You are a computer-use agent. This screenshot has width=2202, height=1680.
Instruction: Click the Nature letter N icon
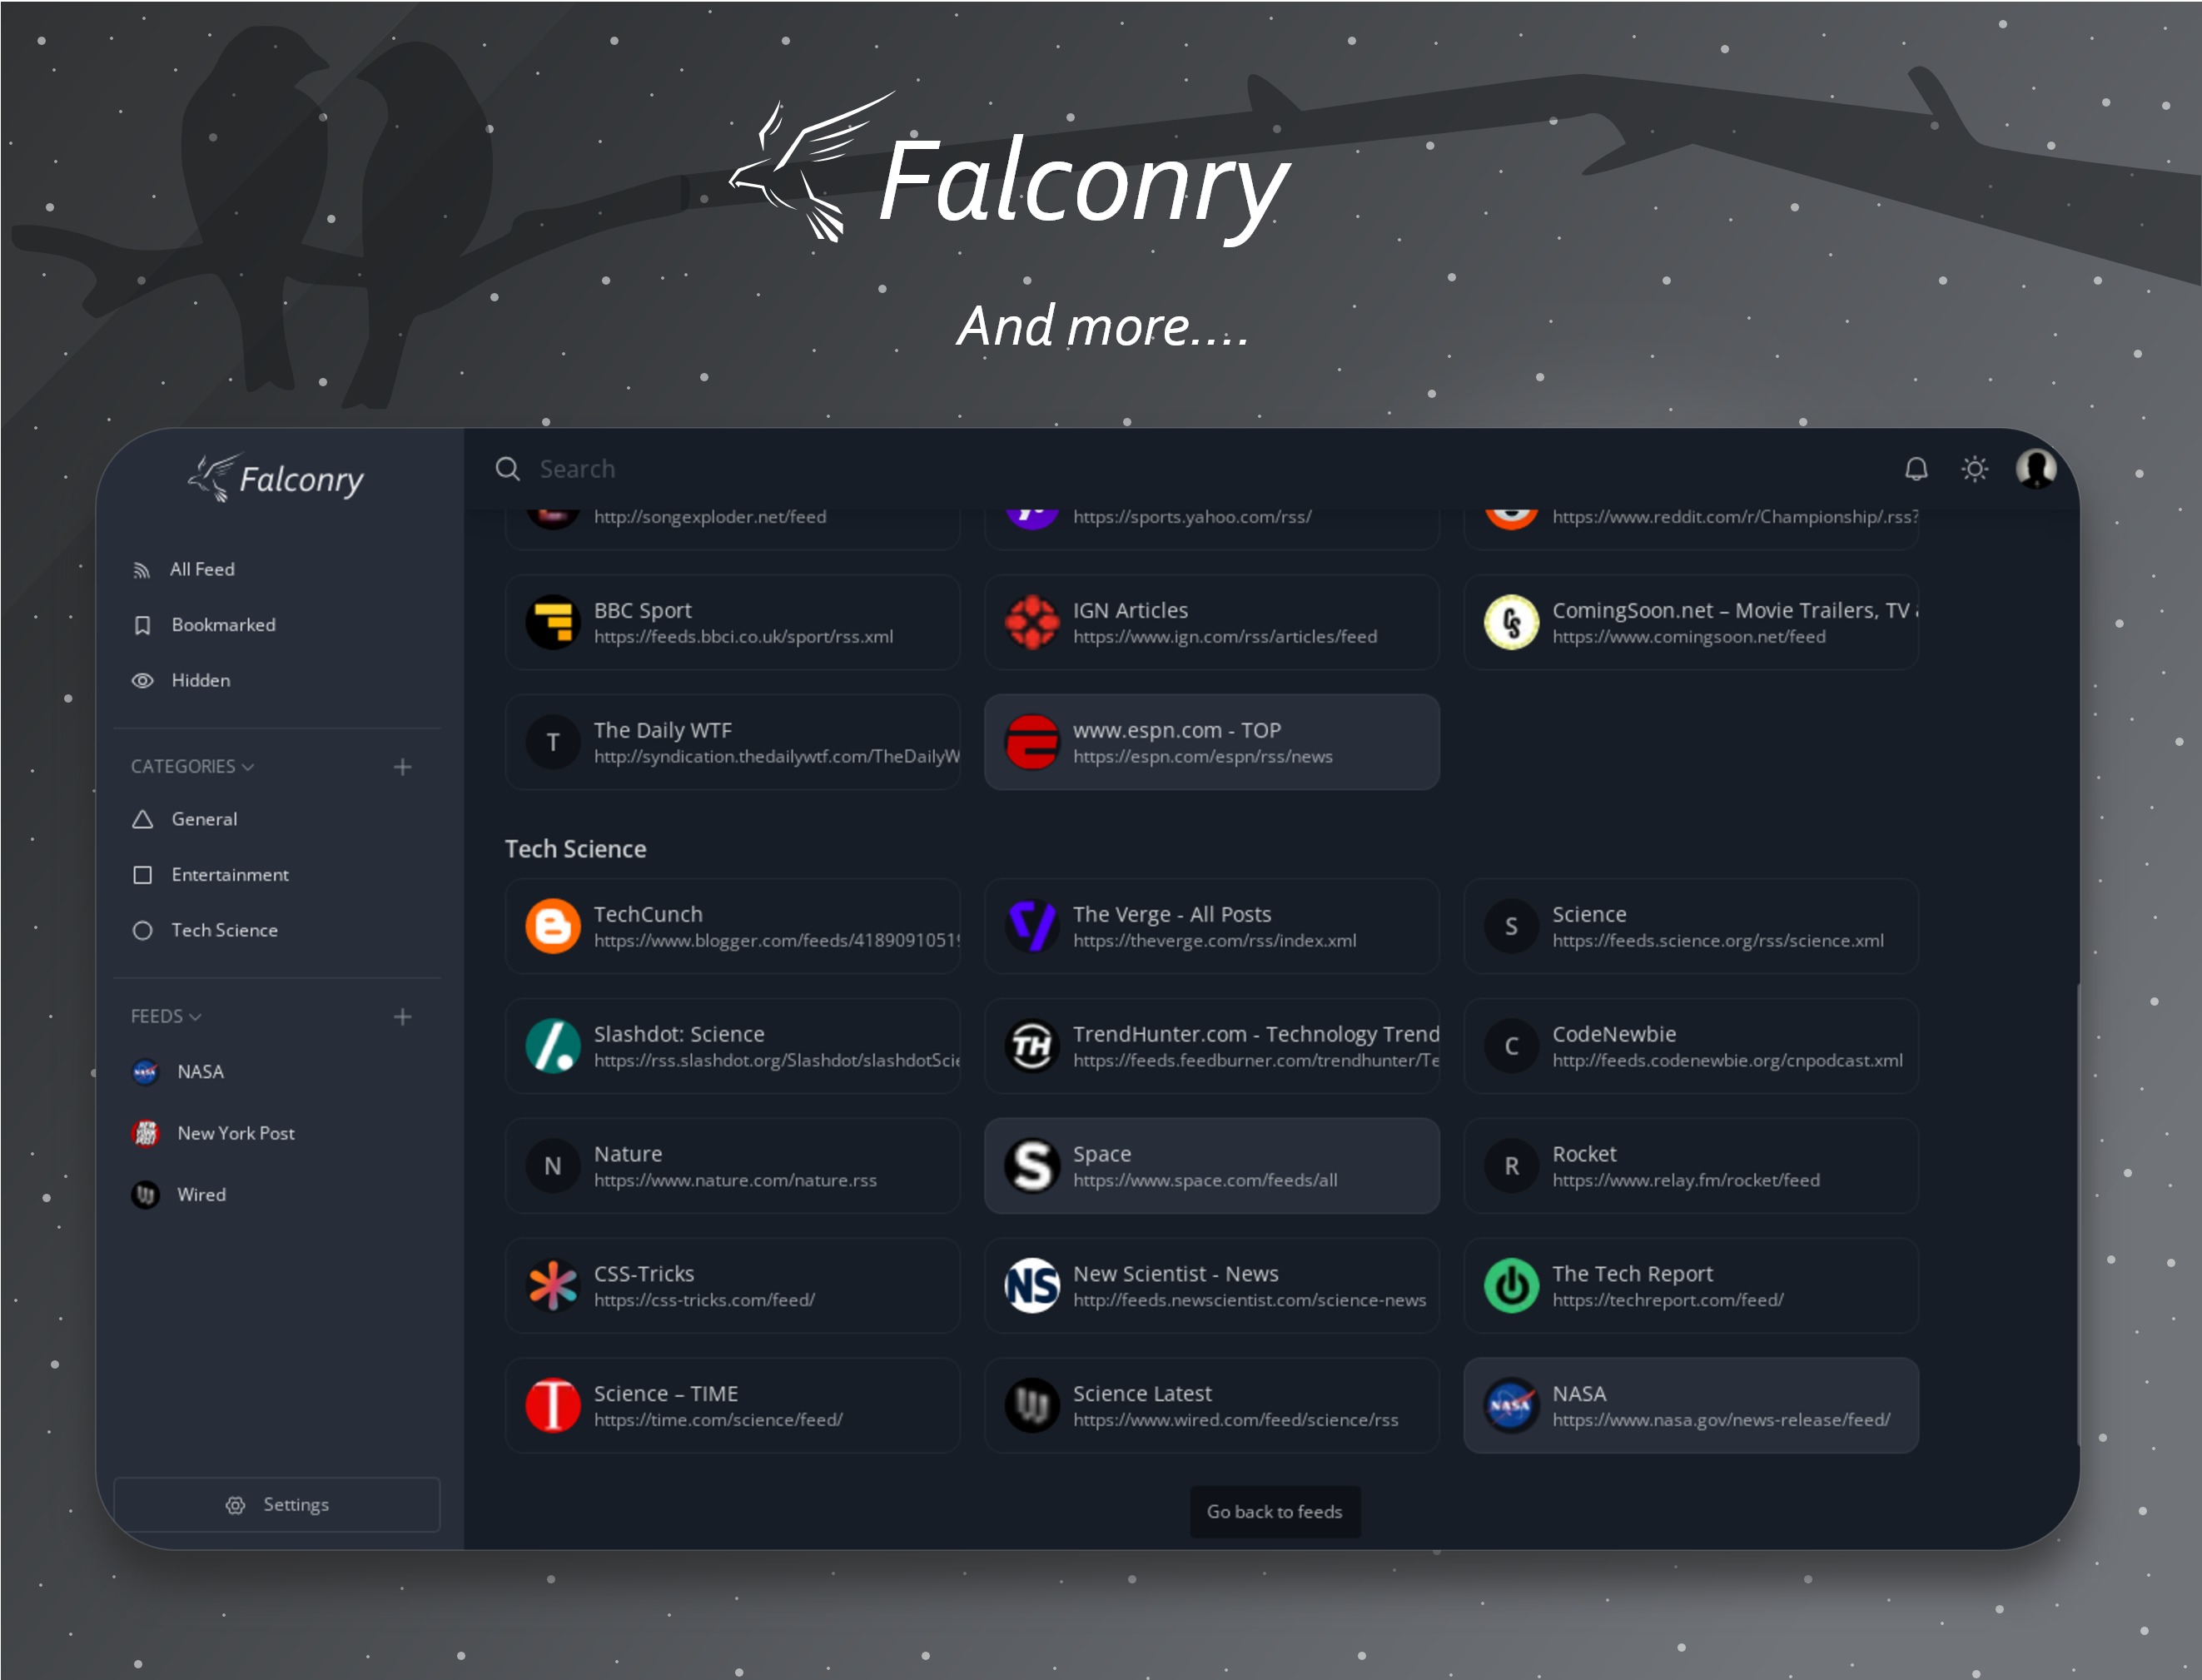coord(553,1166)
